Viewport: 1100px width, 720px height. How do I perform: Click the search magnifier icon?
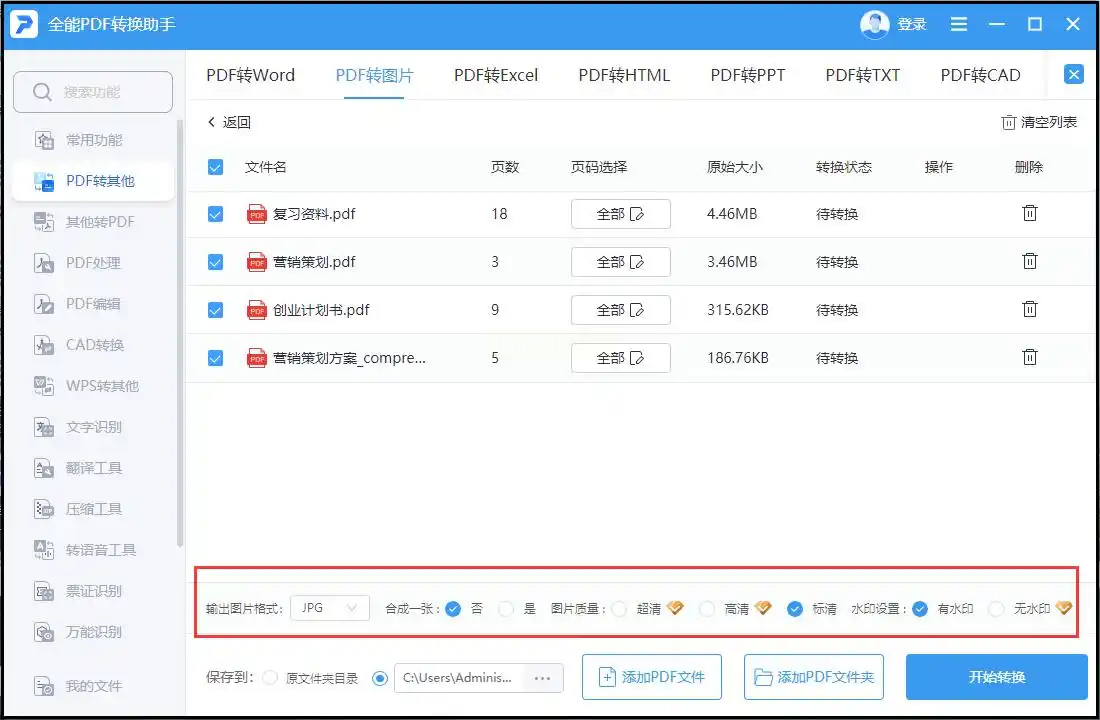tap(42, 92)
